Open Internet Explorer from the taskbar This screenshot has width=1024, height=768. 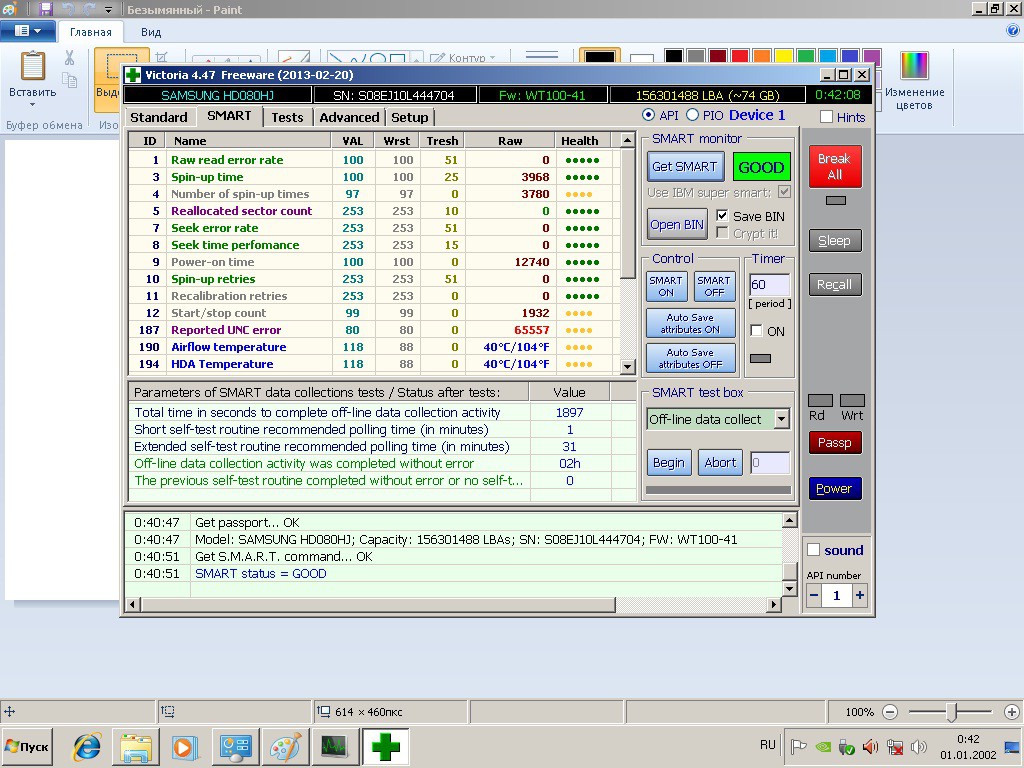[87, 746]
